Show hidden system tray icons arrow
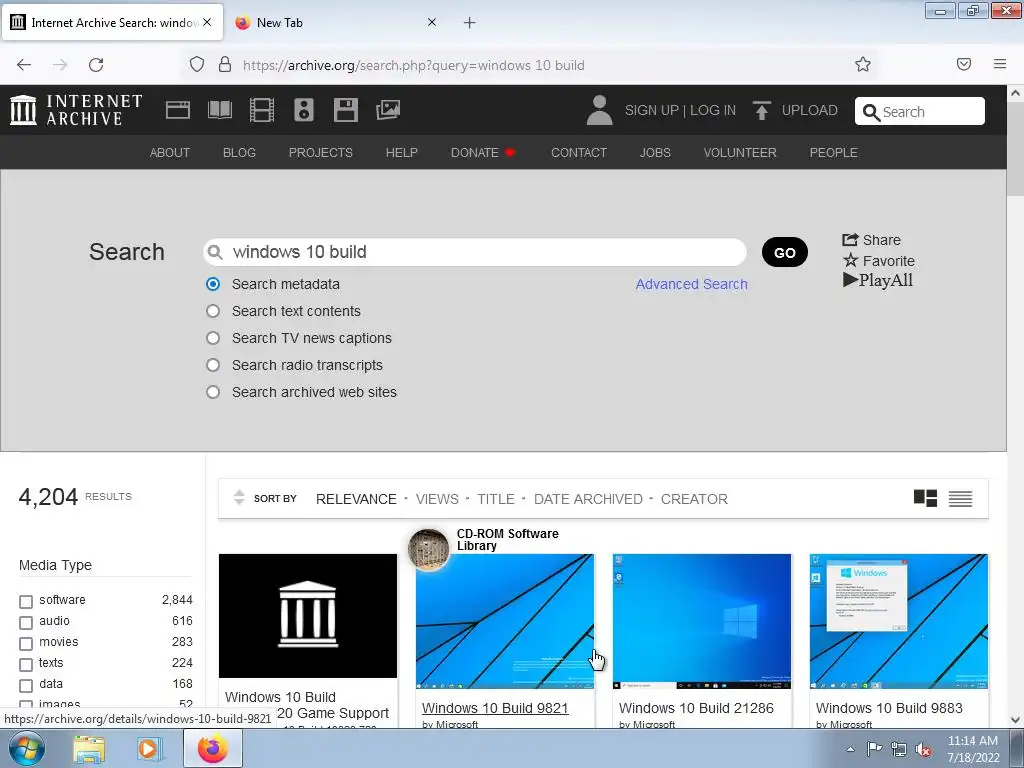The width and height of the screenshot is (1024, 768). tap(850, 749)
